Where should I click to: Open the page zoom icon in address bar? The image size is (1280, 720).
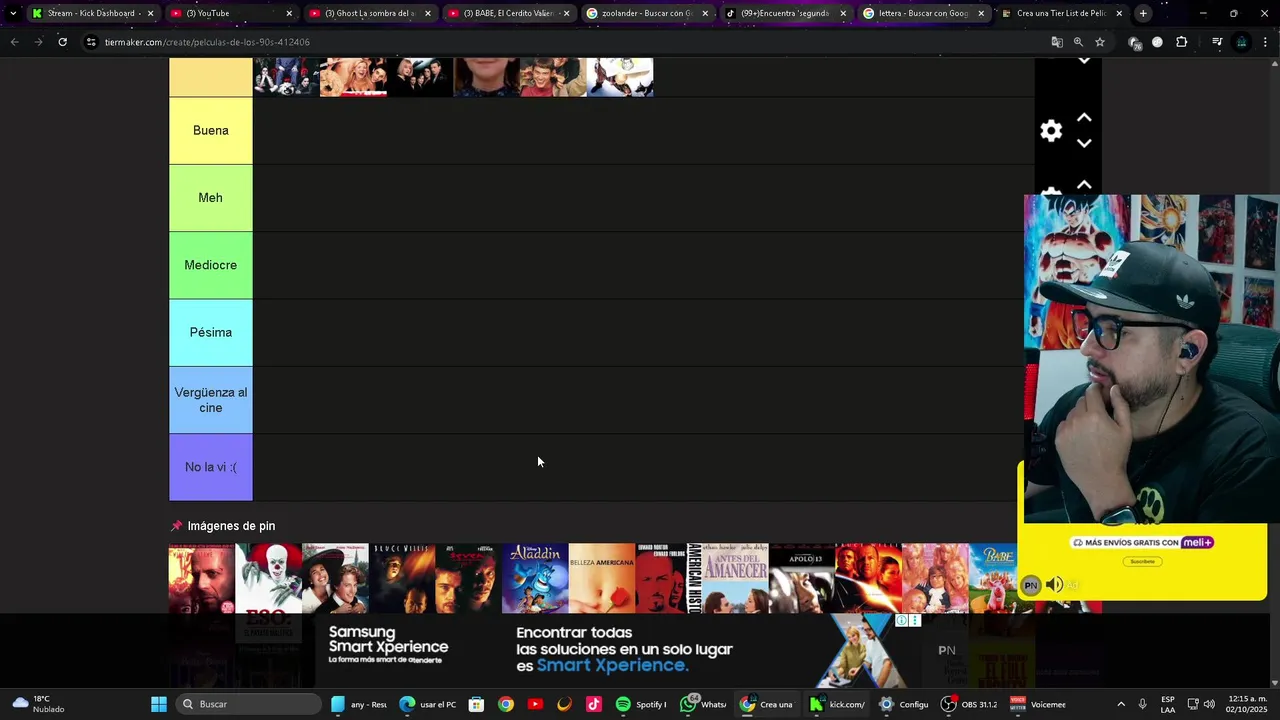(x=1078, y=42)
